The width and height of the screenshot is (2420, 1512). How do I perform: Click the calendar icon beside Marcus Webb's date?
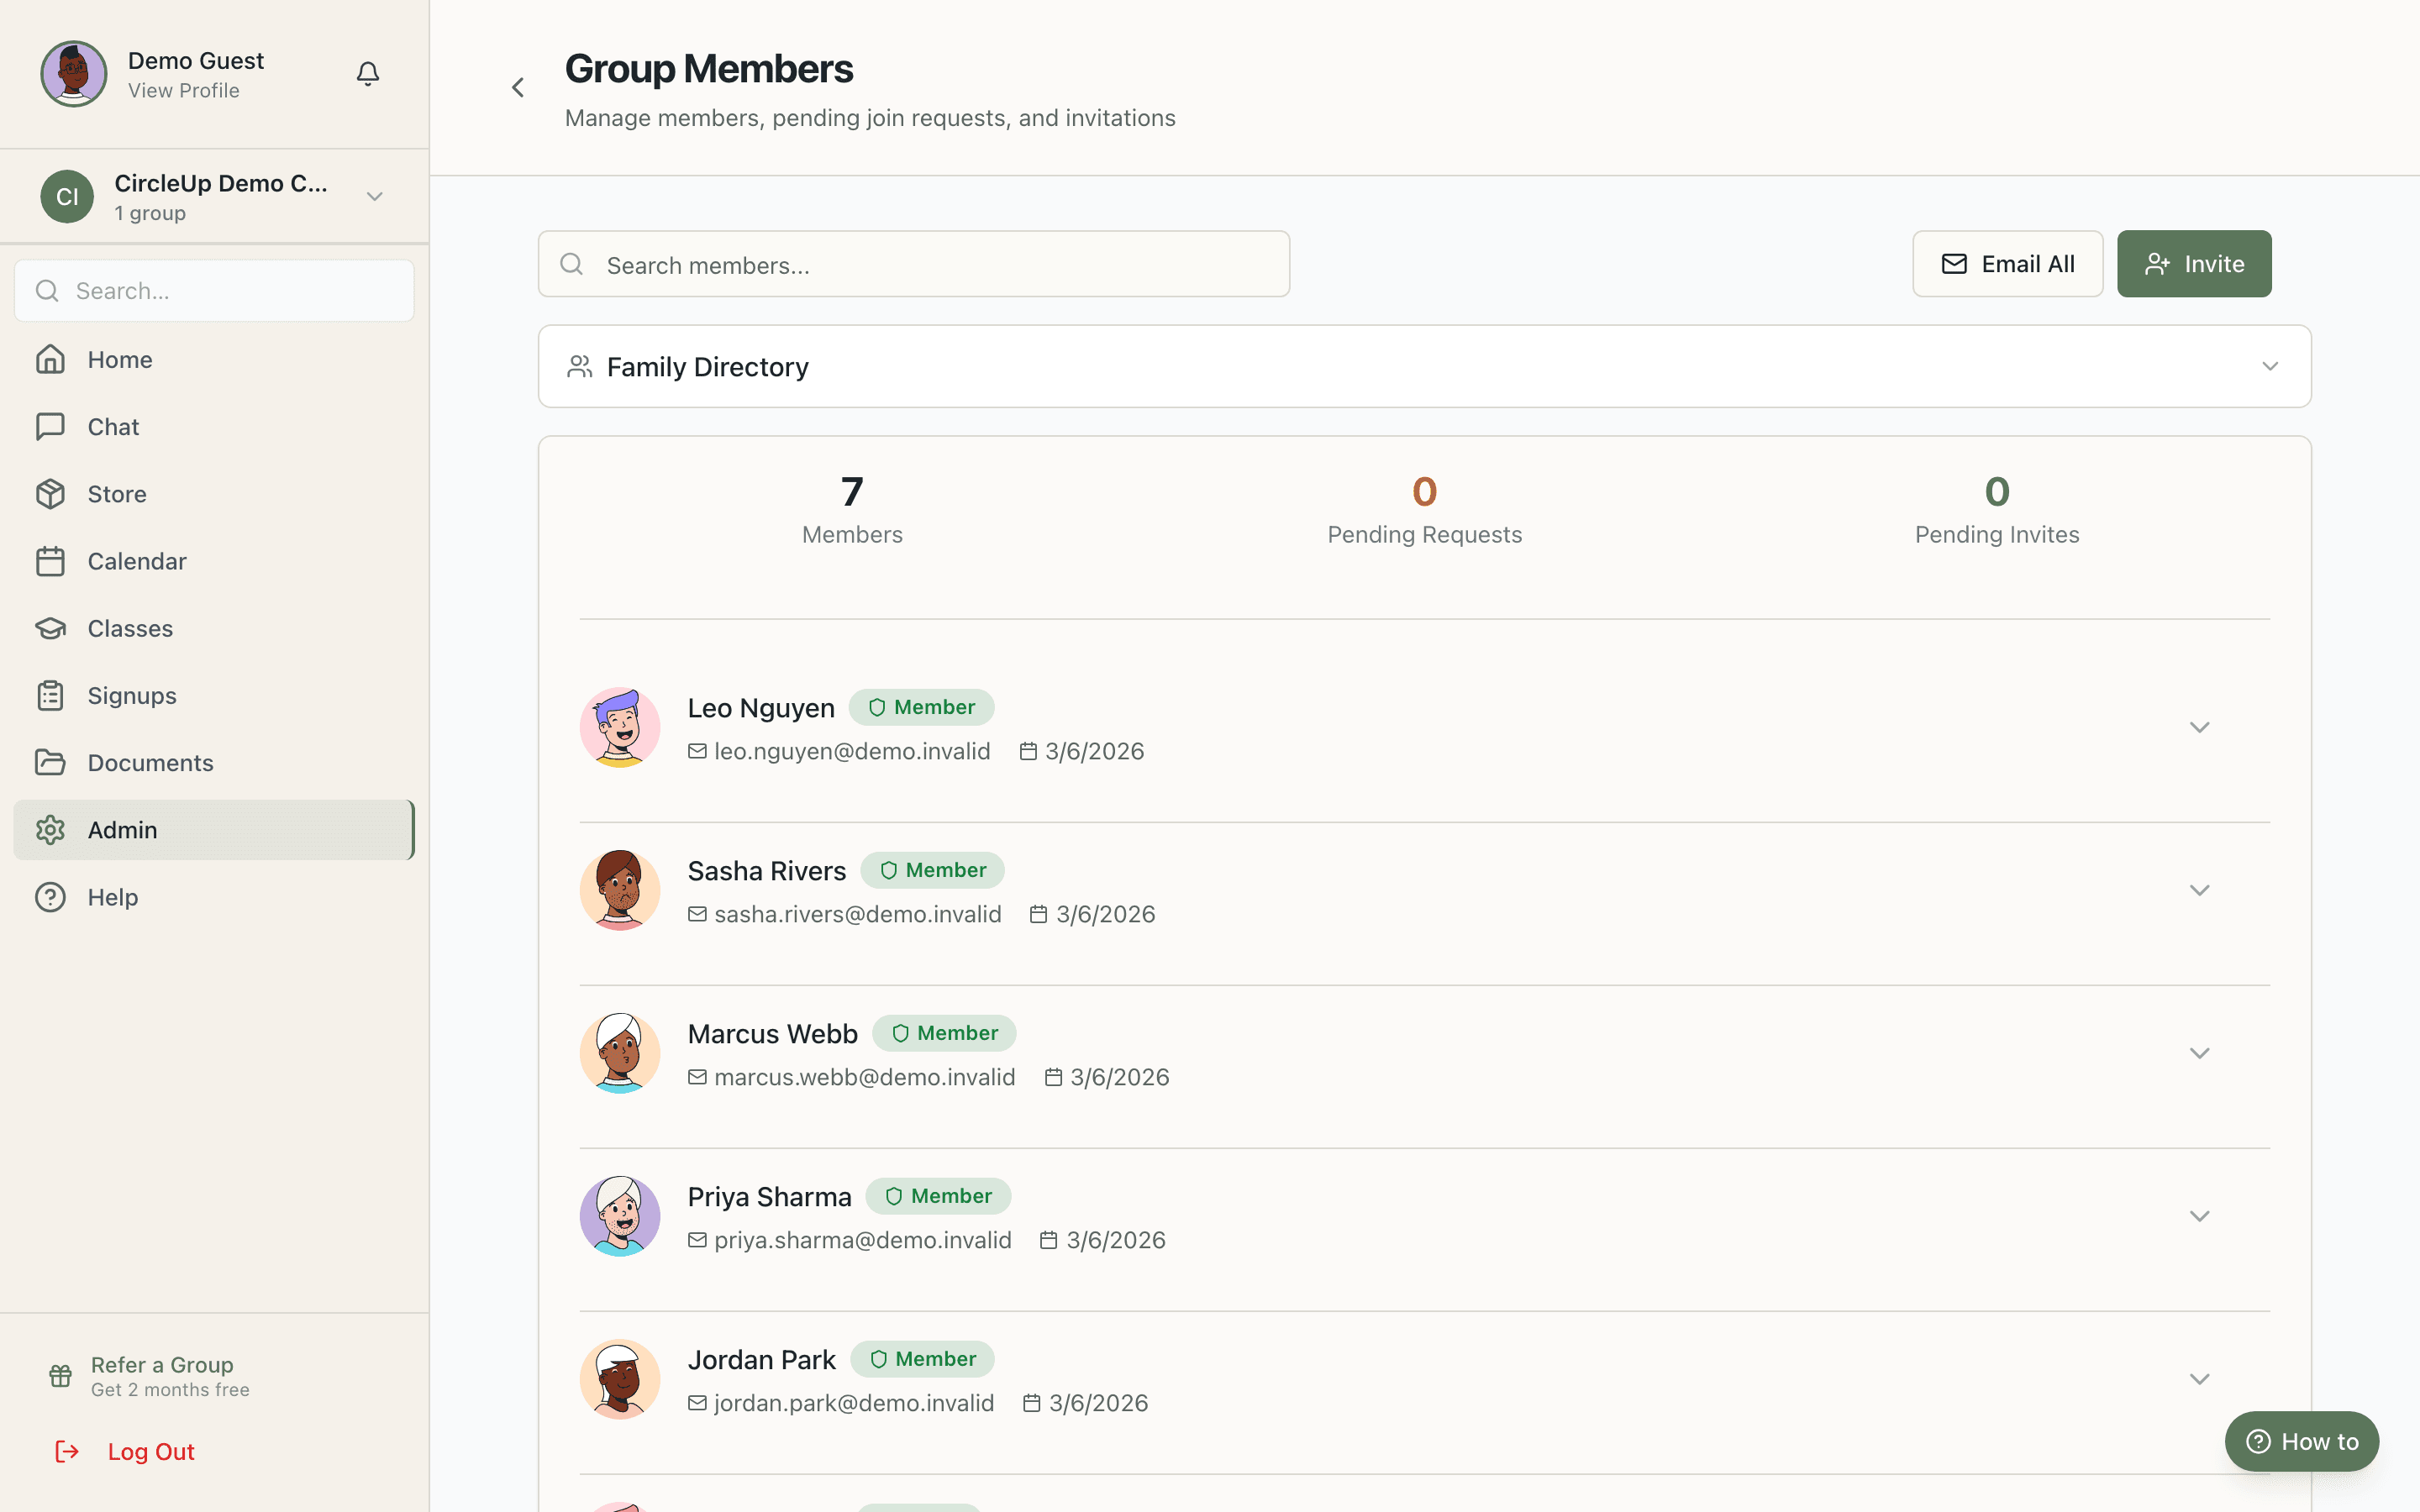pyautogui.click(x=1053, y=1077)
